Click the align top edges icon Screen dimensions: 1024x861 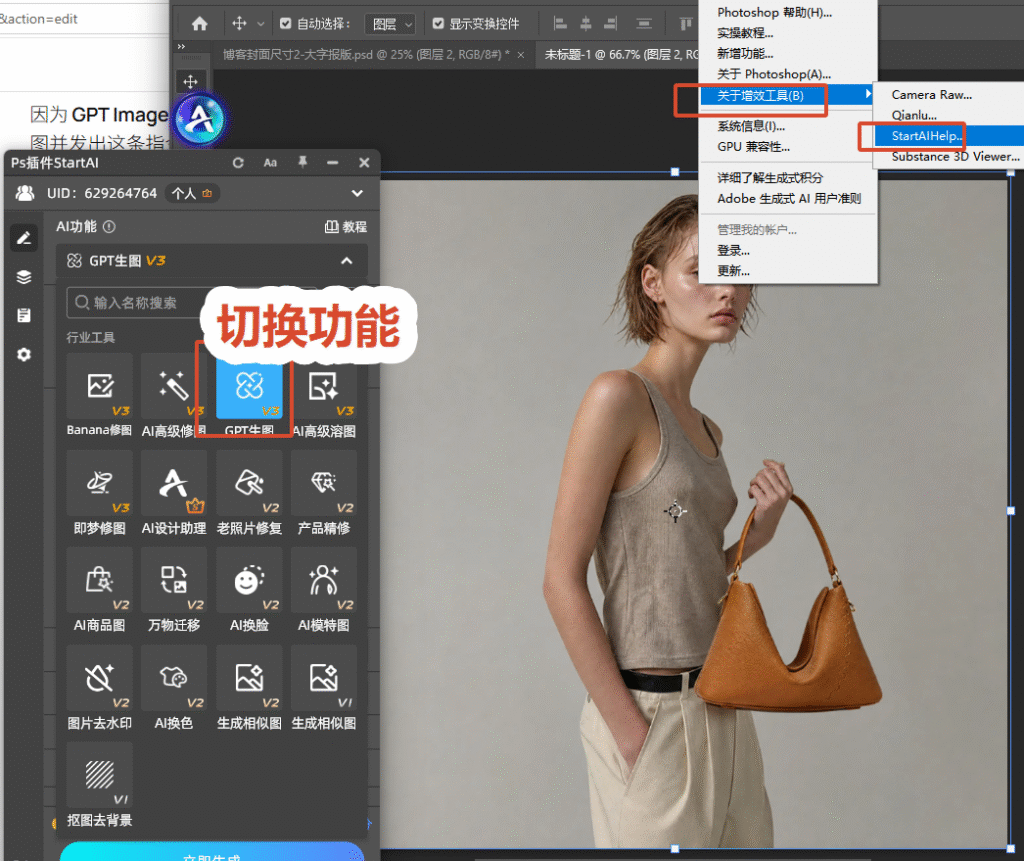(685, 24)
